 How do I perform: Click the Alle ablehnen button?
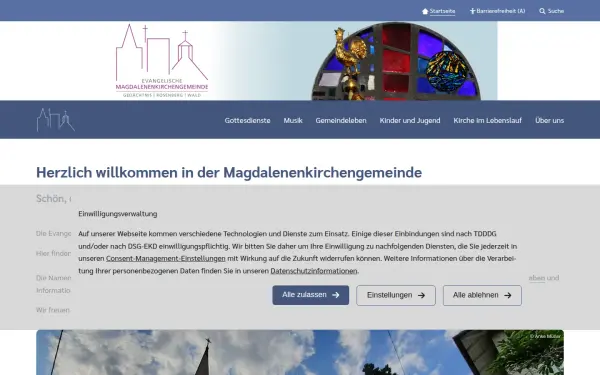(x=482, y=295)
